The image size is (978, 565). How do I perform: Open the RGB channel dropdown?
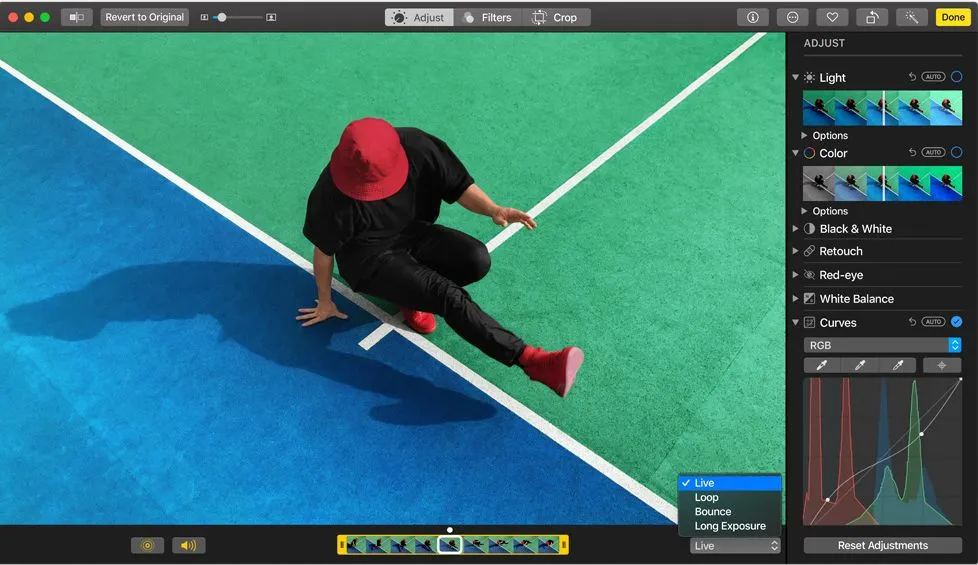click(x=882, y=345)
